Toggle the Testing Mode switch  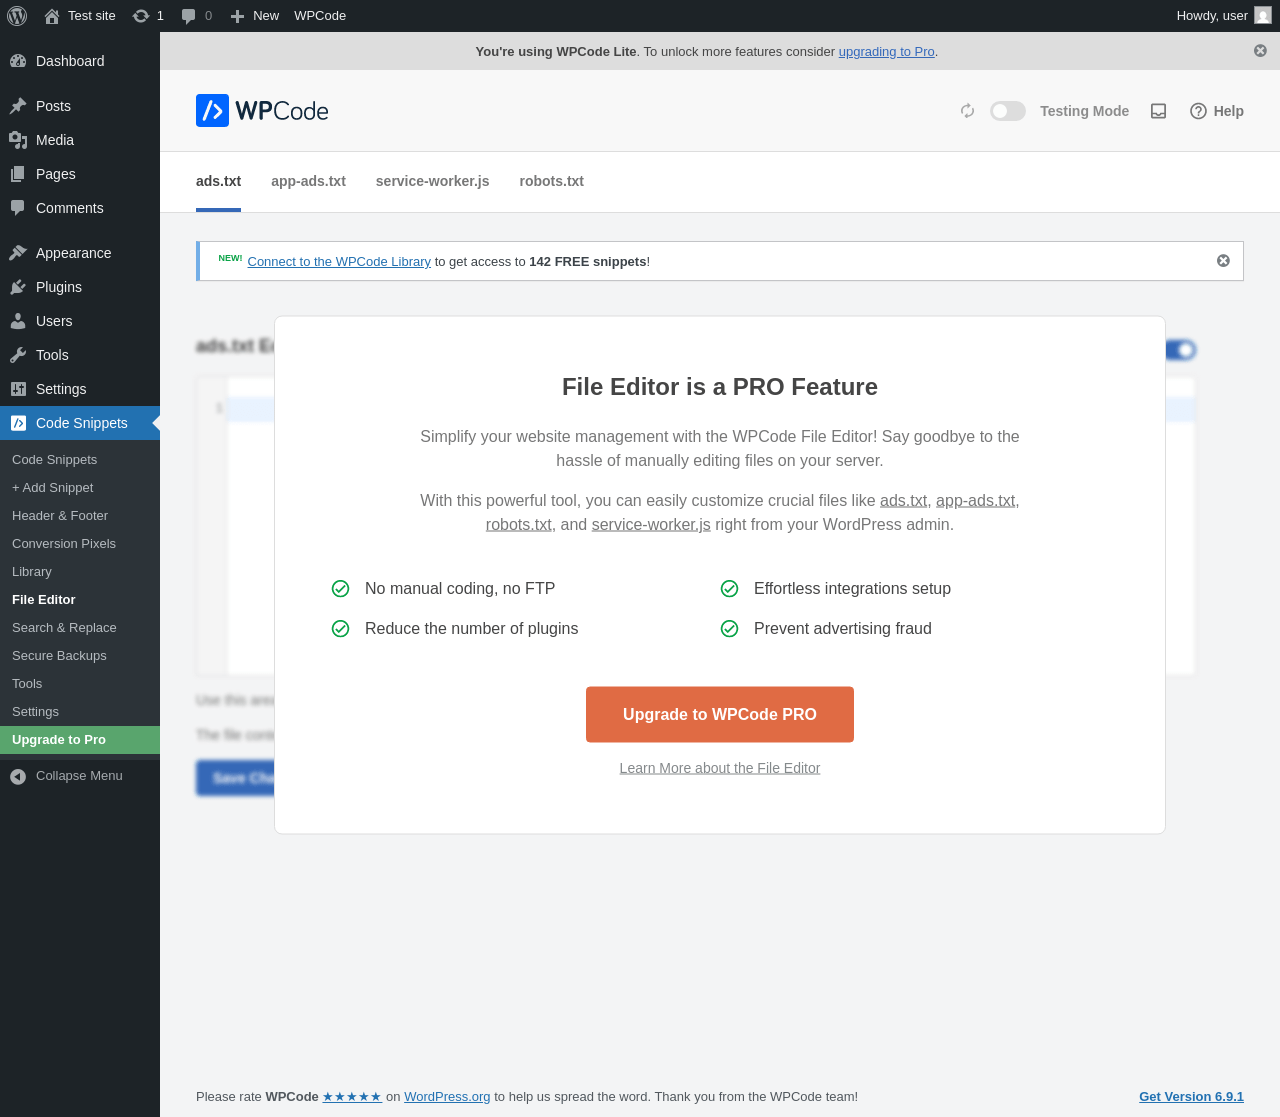(x=1008, y=111)
